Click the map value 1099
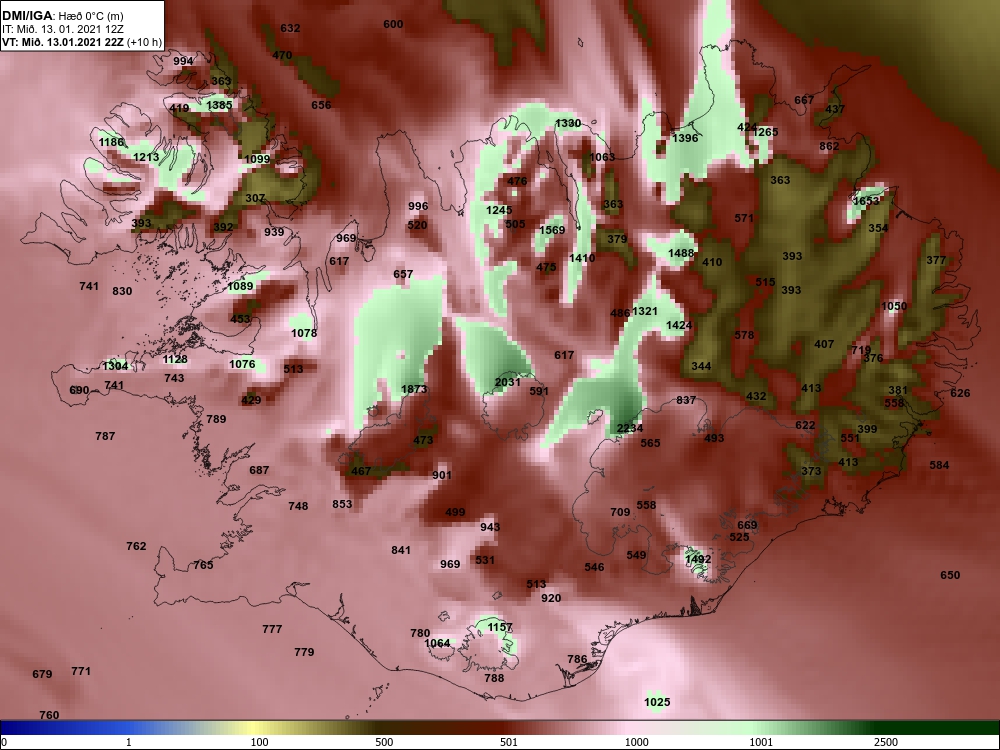Viewport: 1000px width, 750px height. tap(256, 159)
